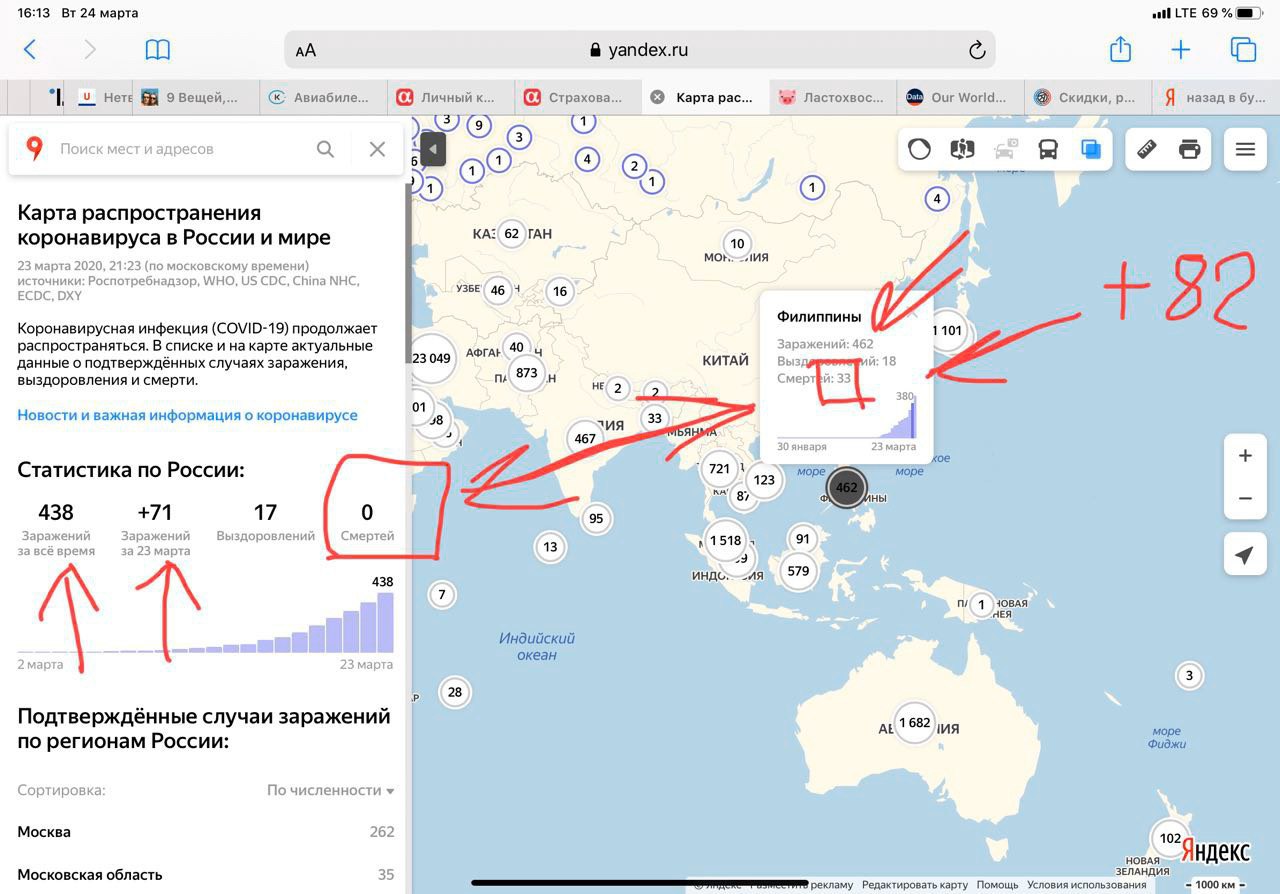1280x894 pixels.
Task: Focus the 'Поиск мест и адресов' field
Action: coord(180,149)
